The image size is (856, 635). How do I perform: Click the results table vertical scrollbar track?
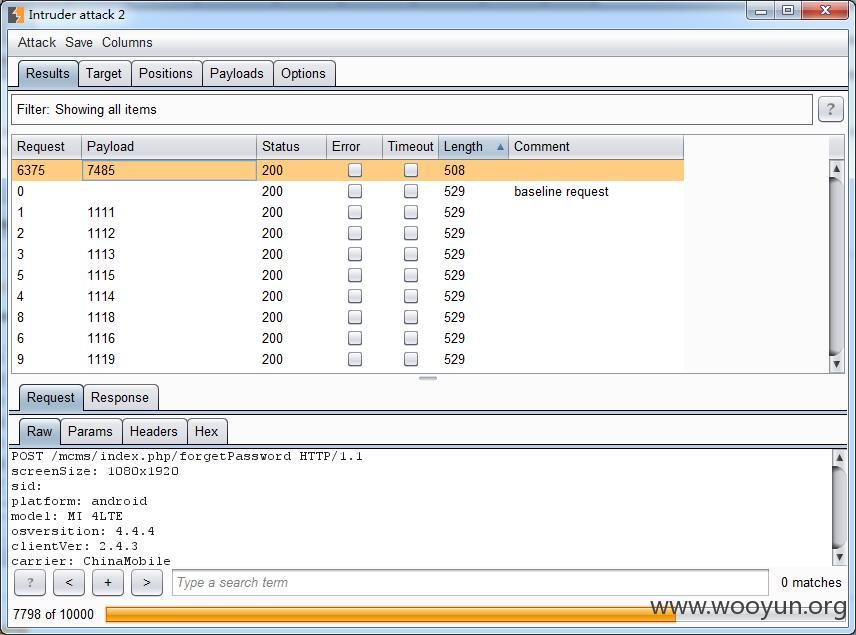(x=836, y=268)
